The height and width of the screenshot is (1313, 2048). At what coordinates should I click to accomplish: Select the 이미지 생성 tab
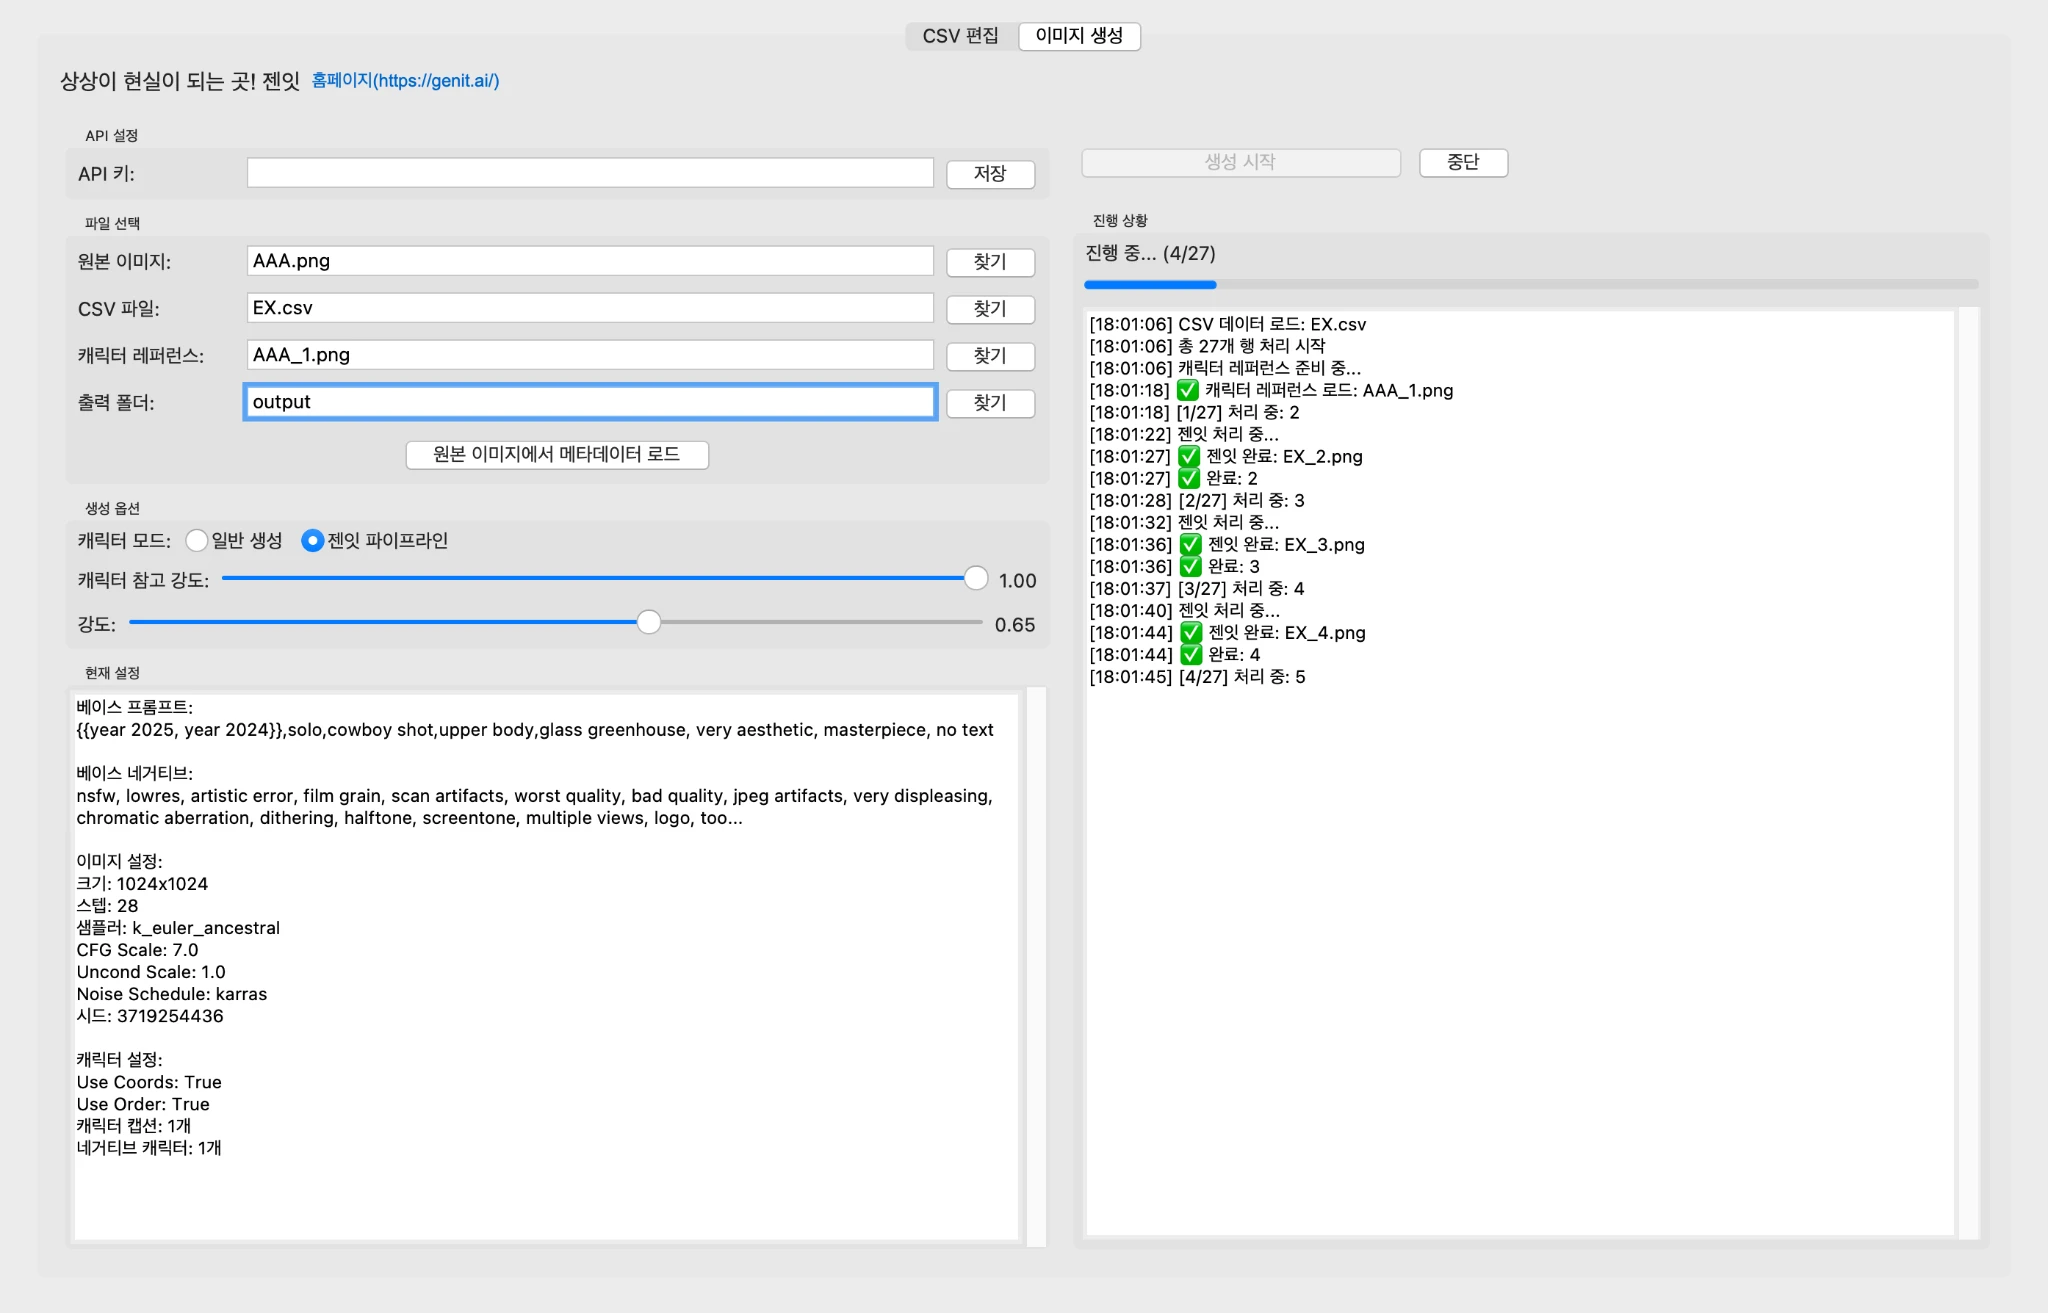(x=1079, y=36)
